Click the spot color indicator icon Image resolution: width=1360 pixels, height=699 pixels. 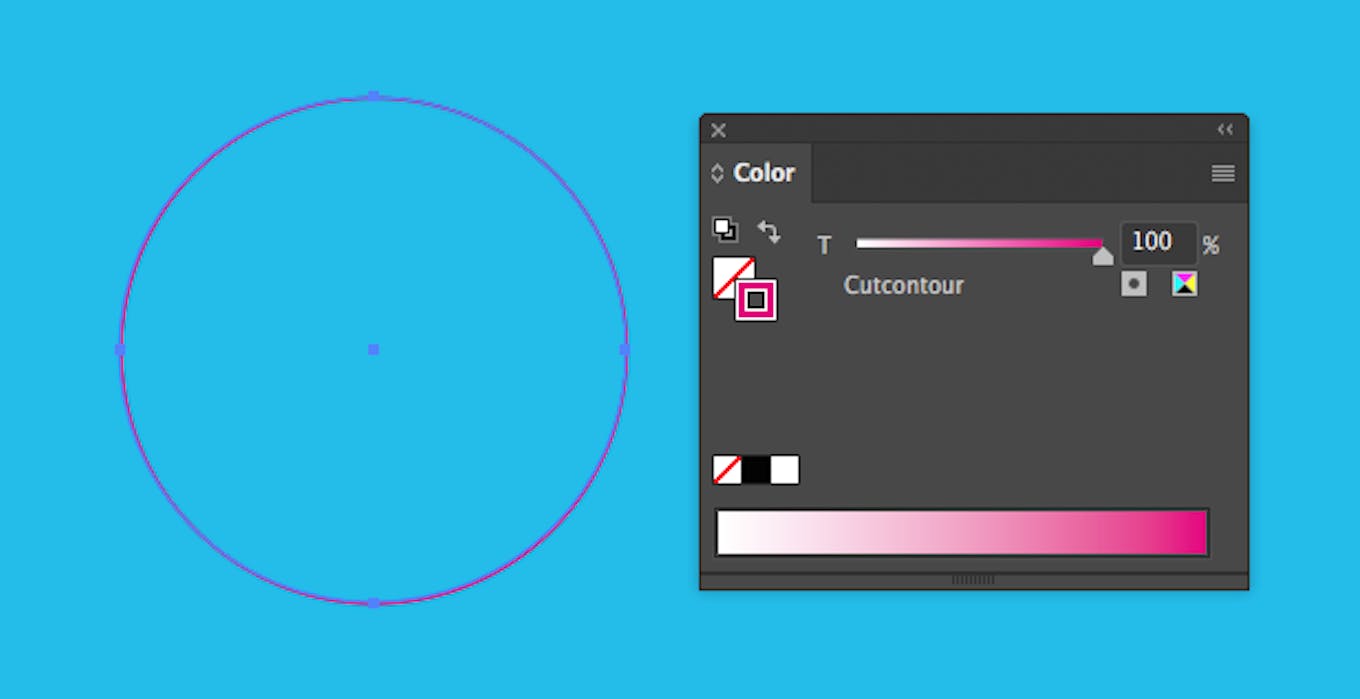[1133, 285]
